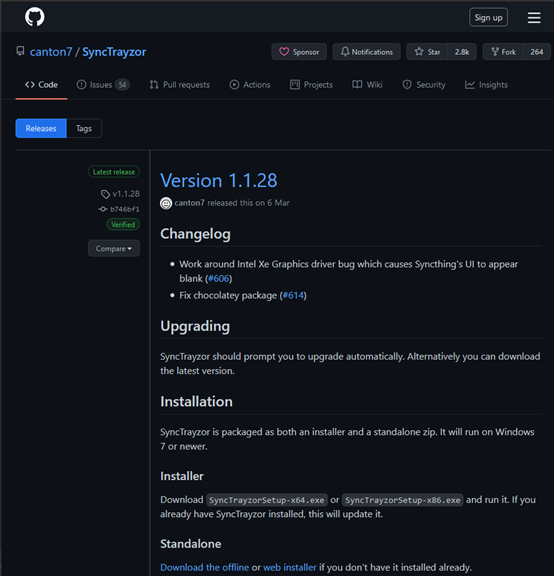Go to the Projects tab
554x576 pixels.
point(311,85)
